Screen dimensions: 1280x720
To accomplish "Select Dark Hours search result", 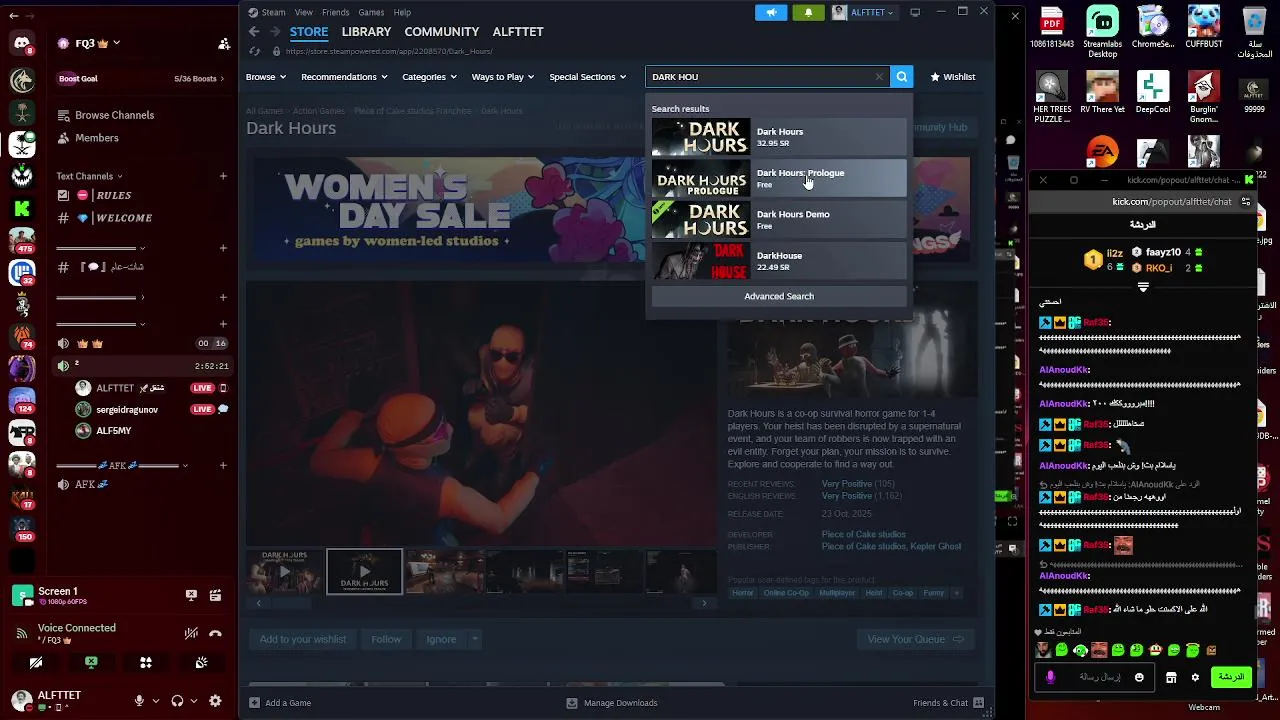I will click(x=779, y=137).
